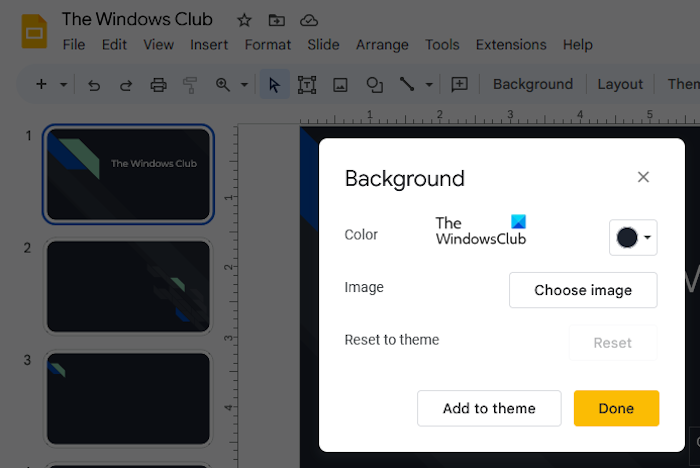Image resolution: width=700 pixels, height=468 pixels.
Task: Click the Zoom magnifier icon
Action: (x=223, y=84)
